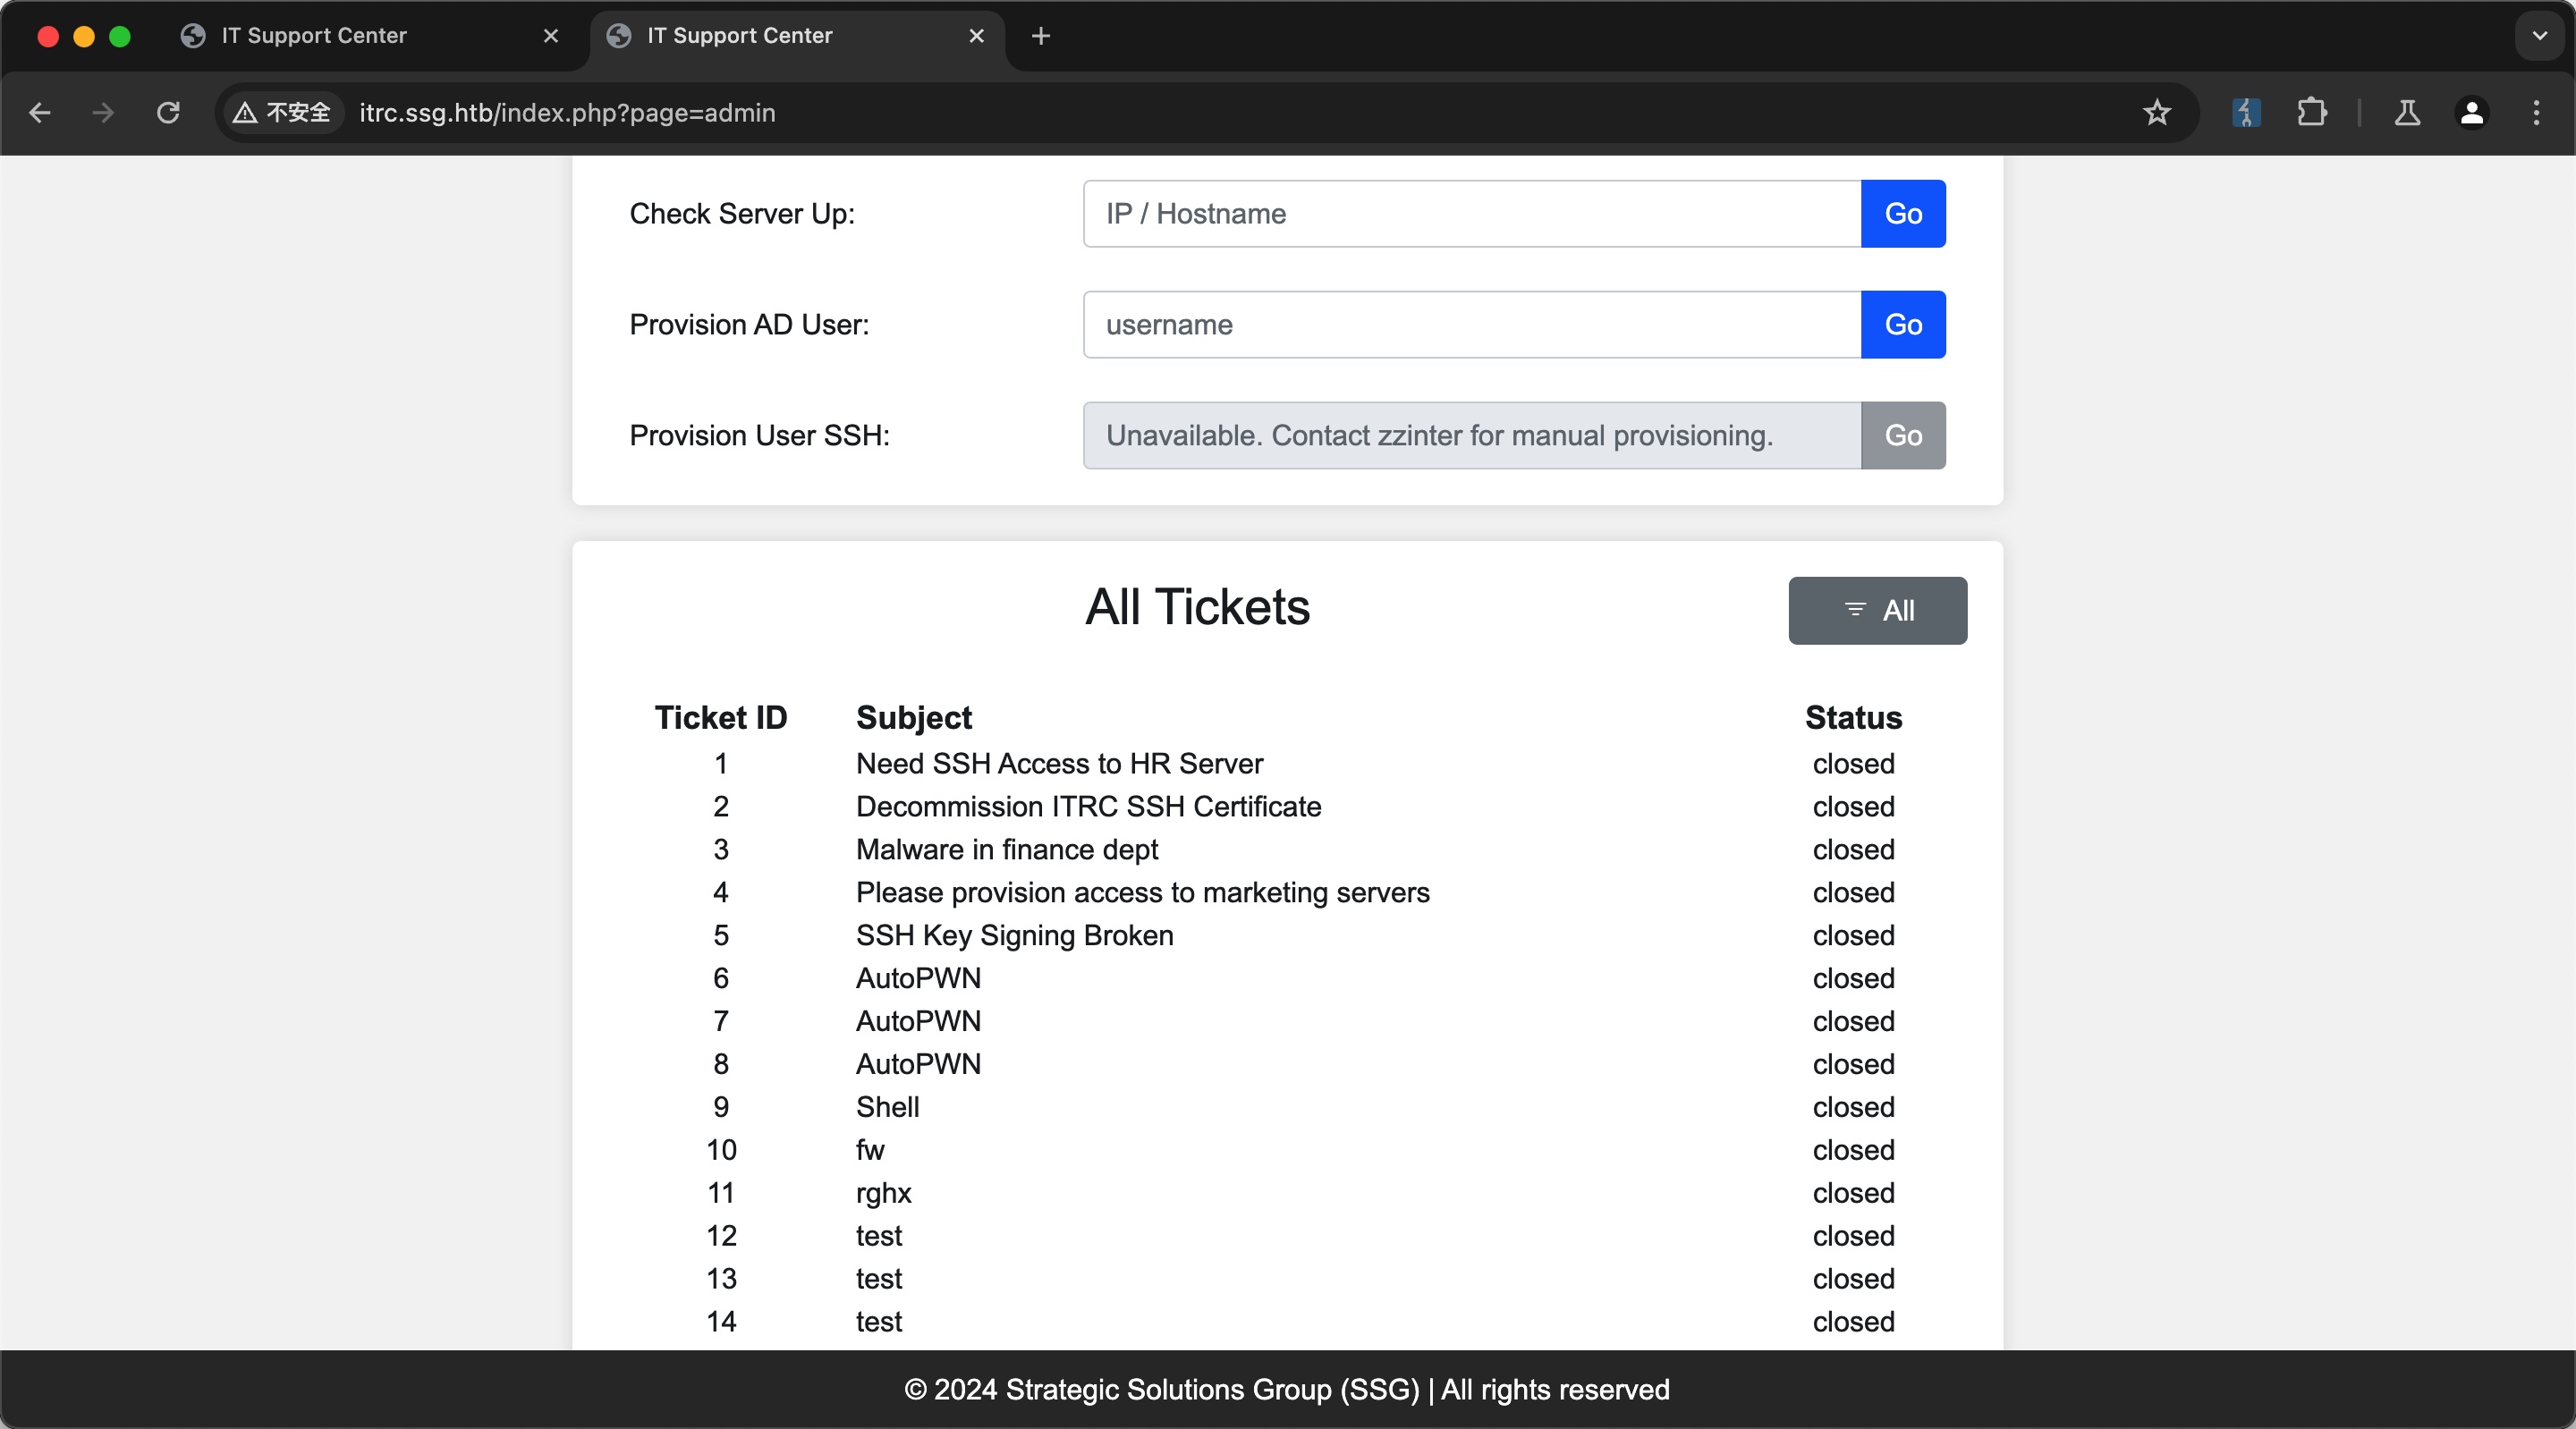Open the Chrome three-dot menu
The height and width of the screenshot is (1429, 2576).
tap(2536, 113)
